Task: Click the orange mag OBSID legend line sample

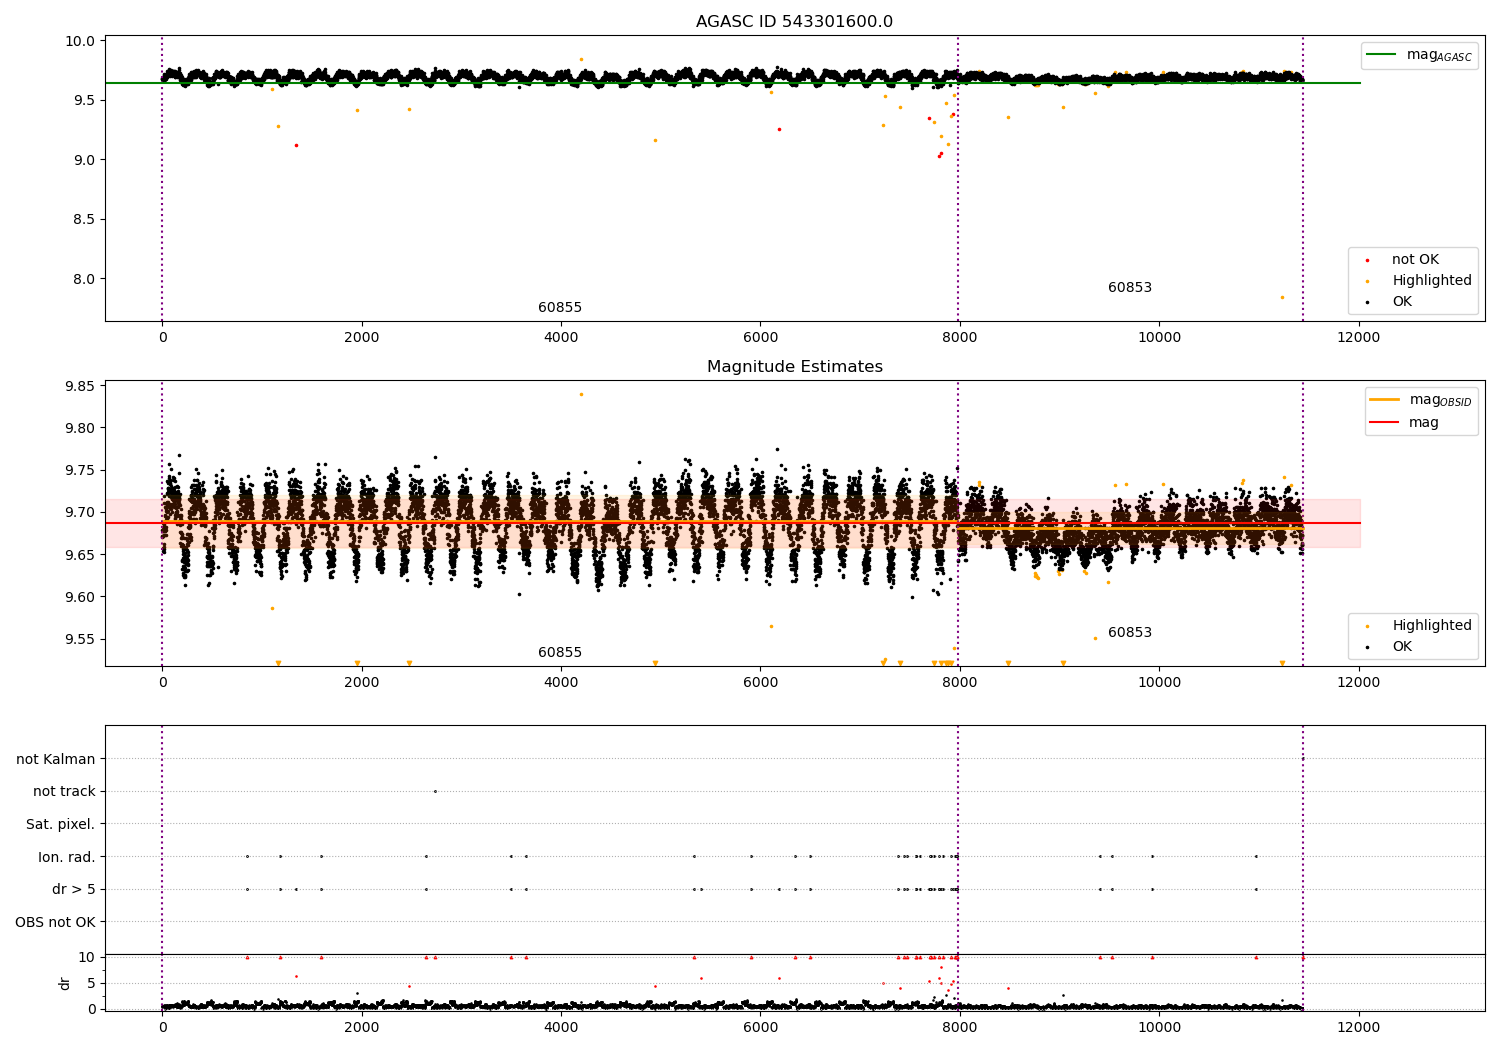Action: pos(1384,400)
